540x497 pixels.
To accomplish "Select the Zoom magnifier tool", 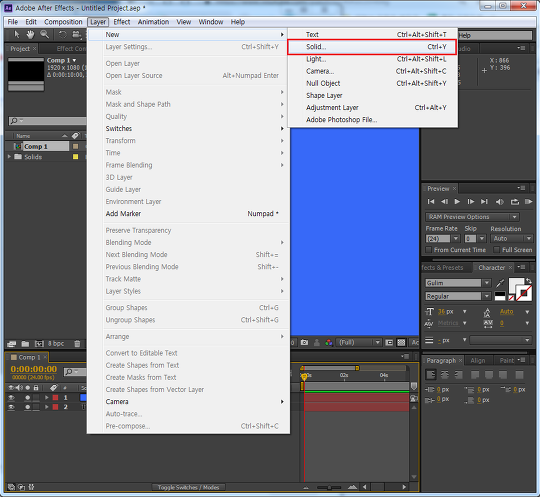I will (44, 34).
